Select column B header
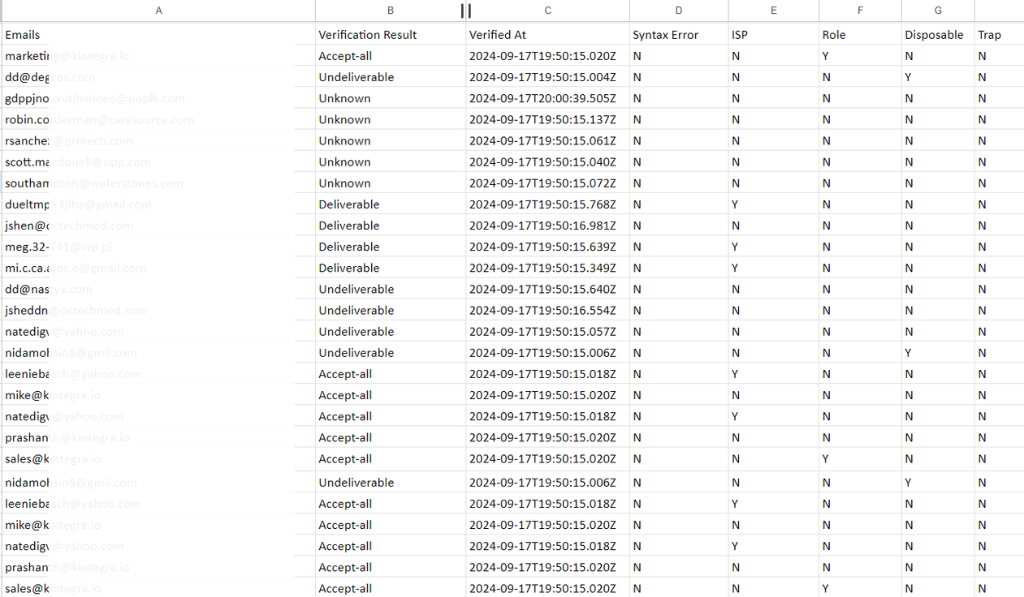Image resolution: width=1024 pixels, height=597 pixels. click(390, 10)
